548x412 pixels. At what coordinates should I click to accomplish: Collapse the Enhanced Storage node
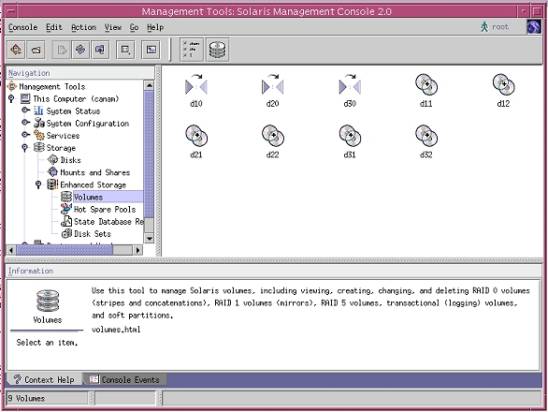pyautogui.click(x=38, y=185)
